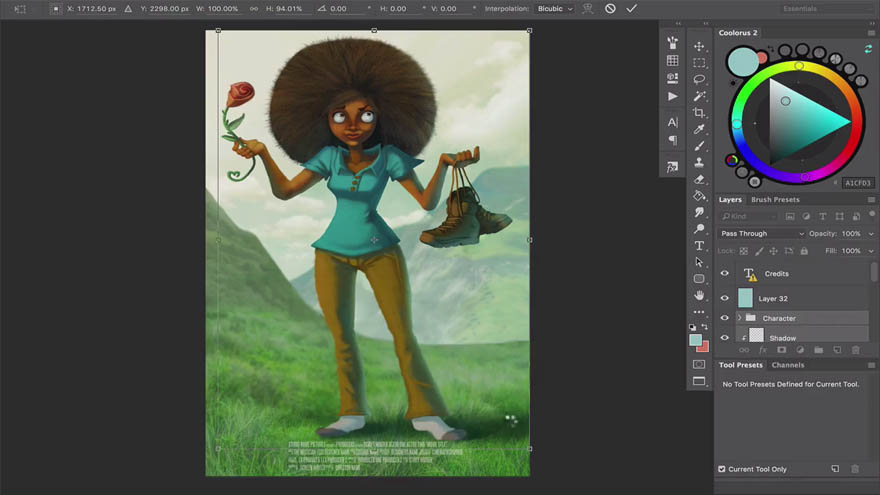Select the Eraser tool
This screenshot has height=495, width=880.
coord(699,179)
